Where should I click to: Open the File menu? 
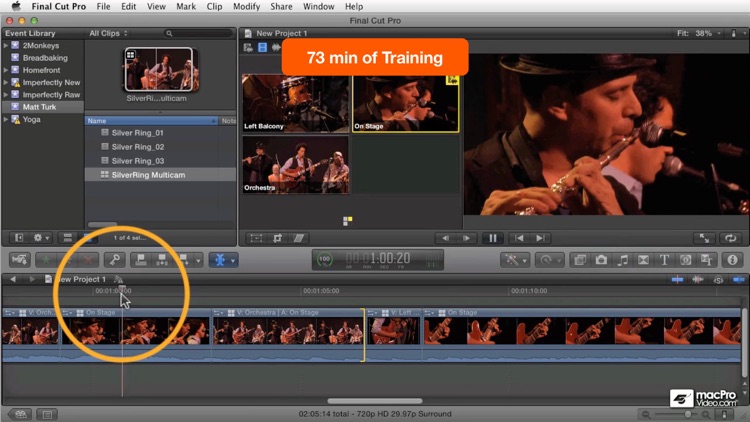click(x=103, y=6)
